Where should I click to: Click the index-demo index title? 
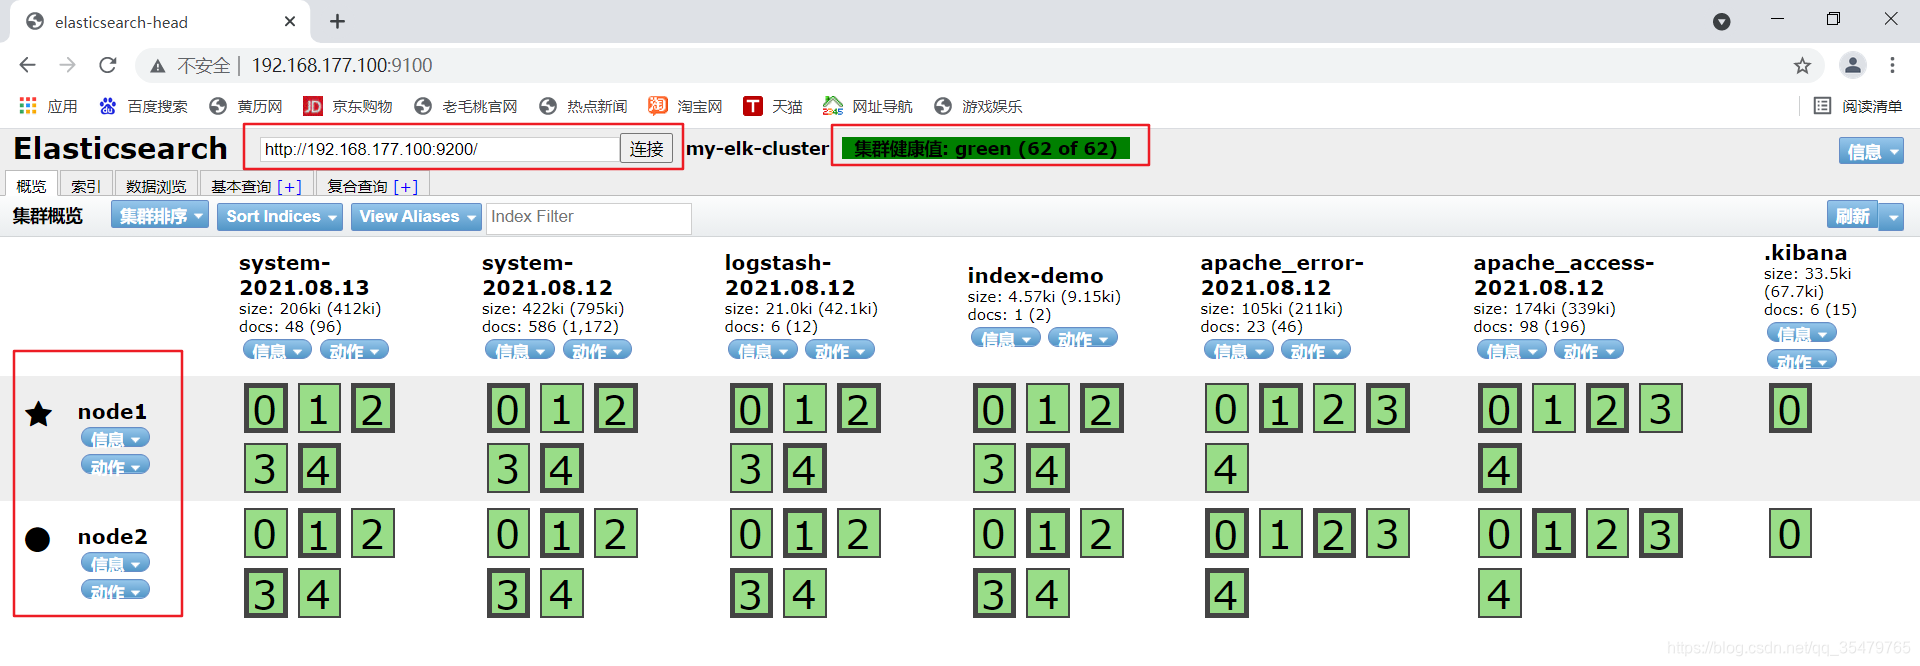[1035, 276]
